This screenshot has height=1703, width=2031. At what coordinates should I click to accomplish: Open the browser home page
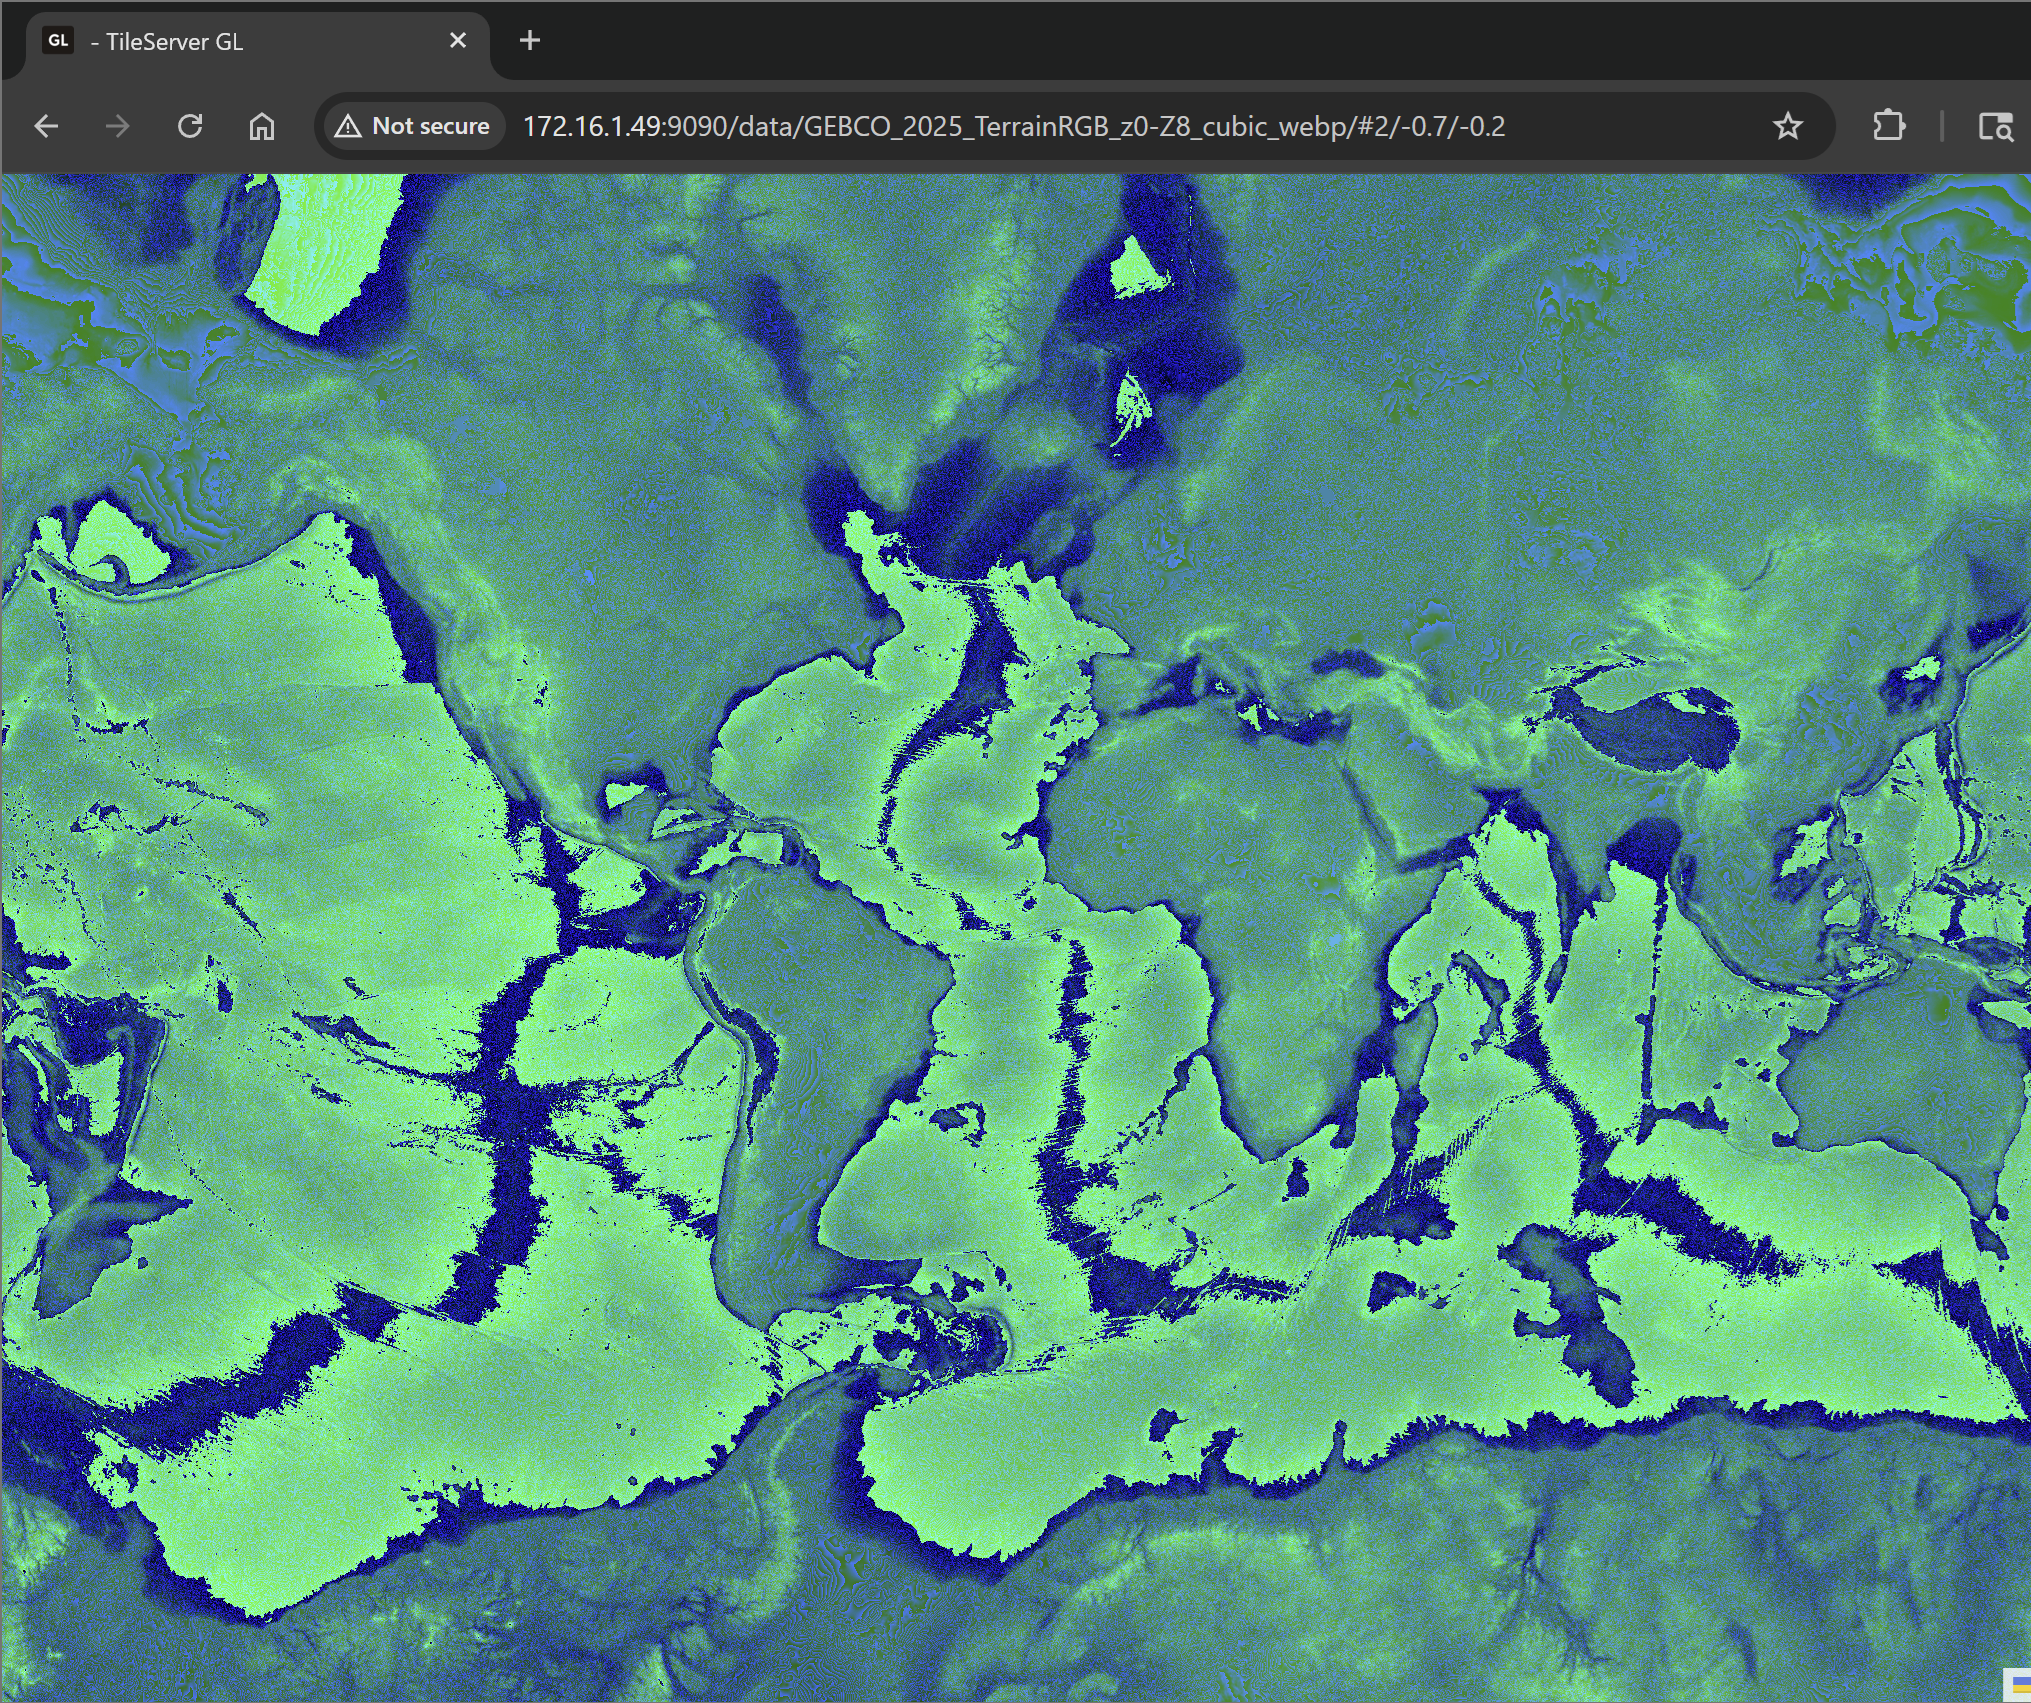[262, 126]
